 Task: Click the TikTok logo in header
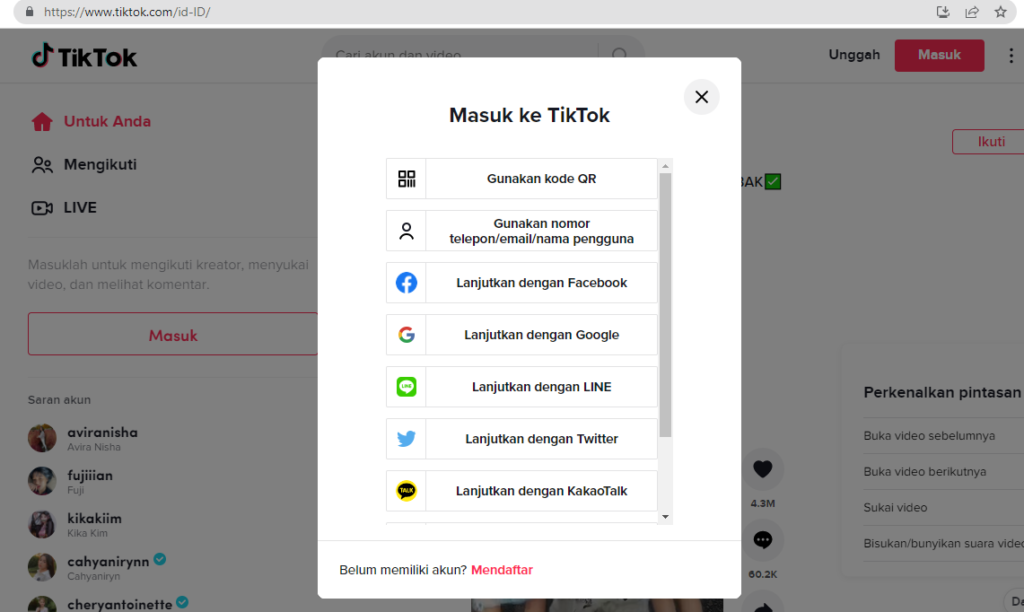[84, 56]
